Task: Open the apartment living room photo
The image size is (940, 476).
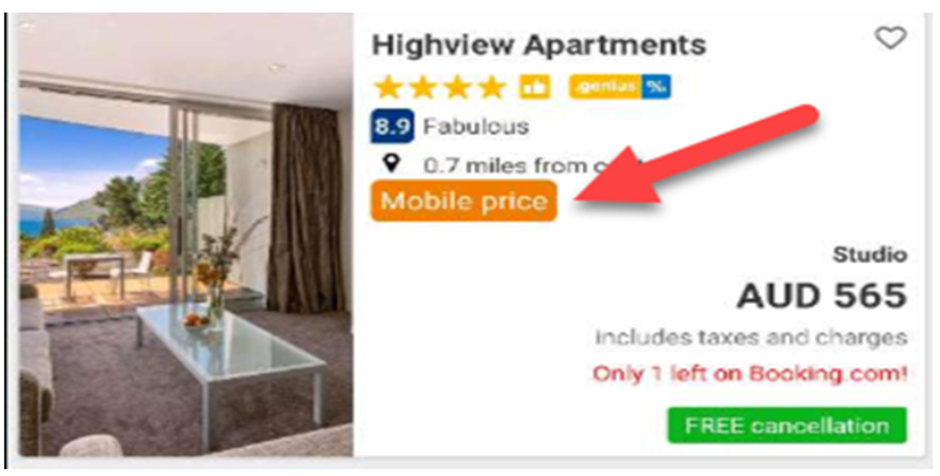Action: click(x=186, y=235)
